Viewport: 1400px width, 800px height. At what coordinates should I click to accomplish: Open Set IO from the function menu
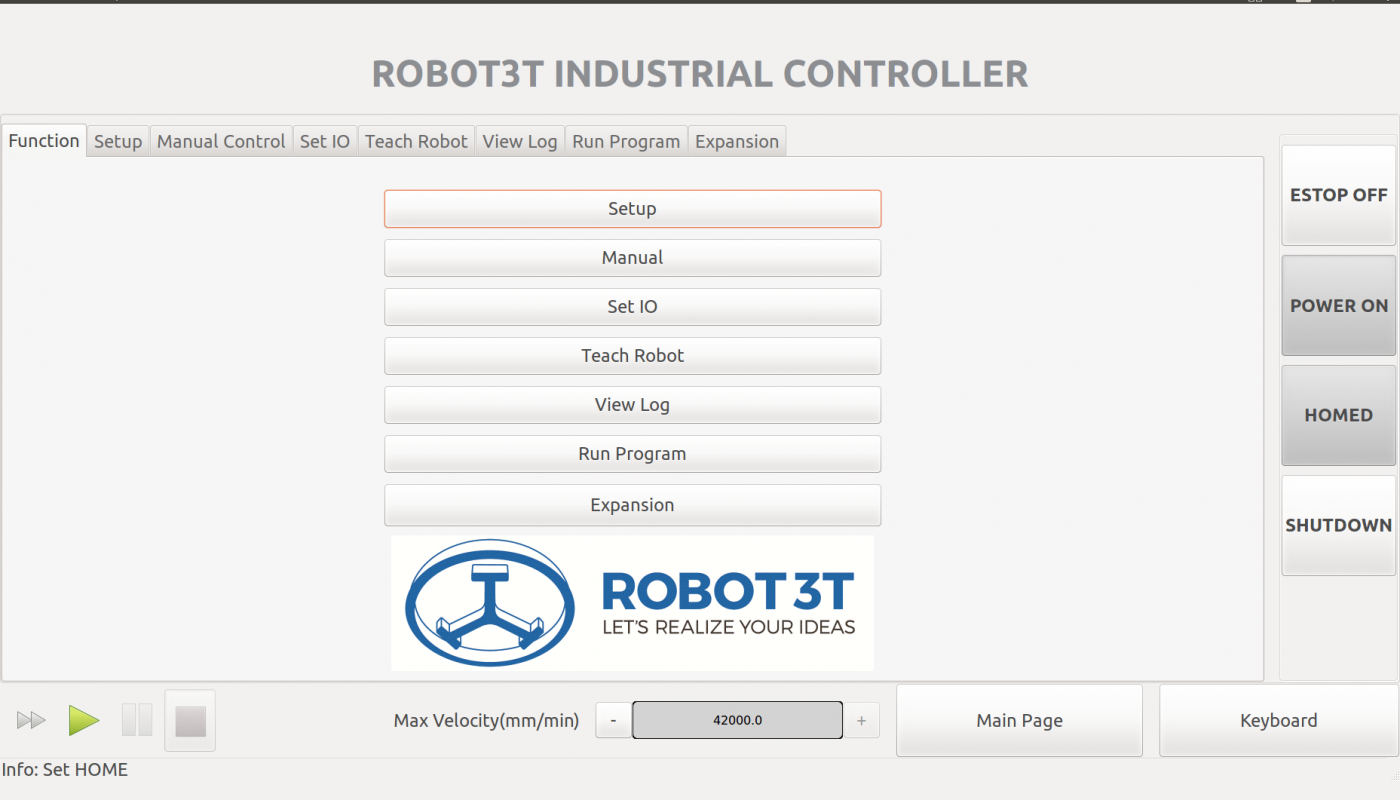[x=632, y=307]
